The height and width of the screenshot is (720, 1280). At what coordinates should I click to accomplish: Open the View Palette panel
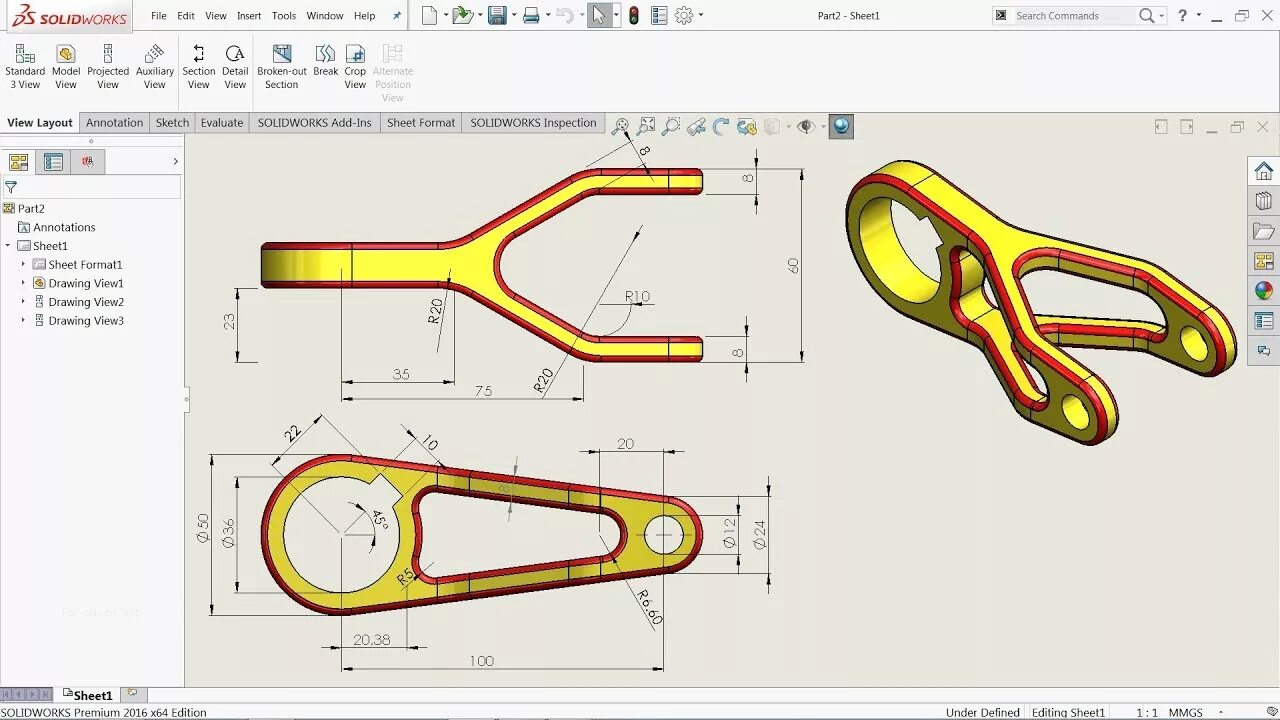coord(1263,261)
